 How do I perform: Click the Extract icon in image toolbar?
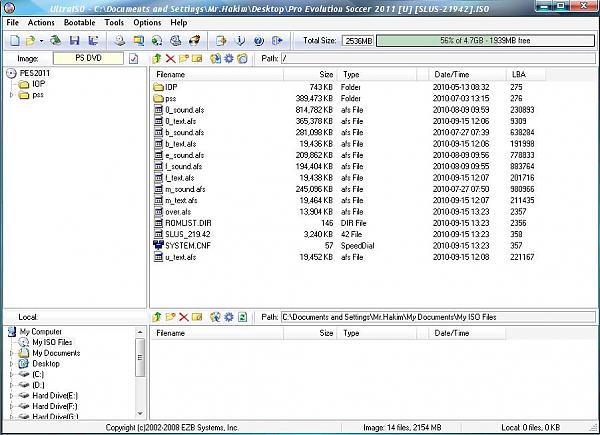pyautogui.click(x=215, y=59)
